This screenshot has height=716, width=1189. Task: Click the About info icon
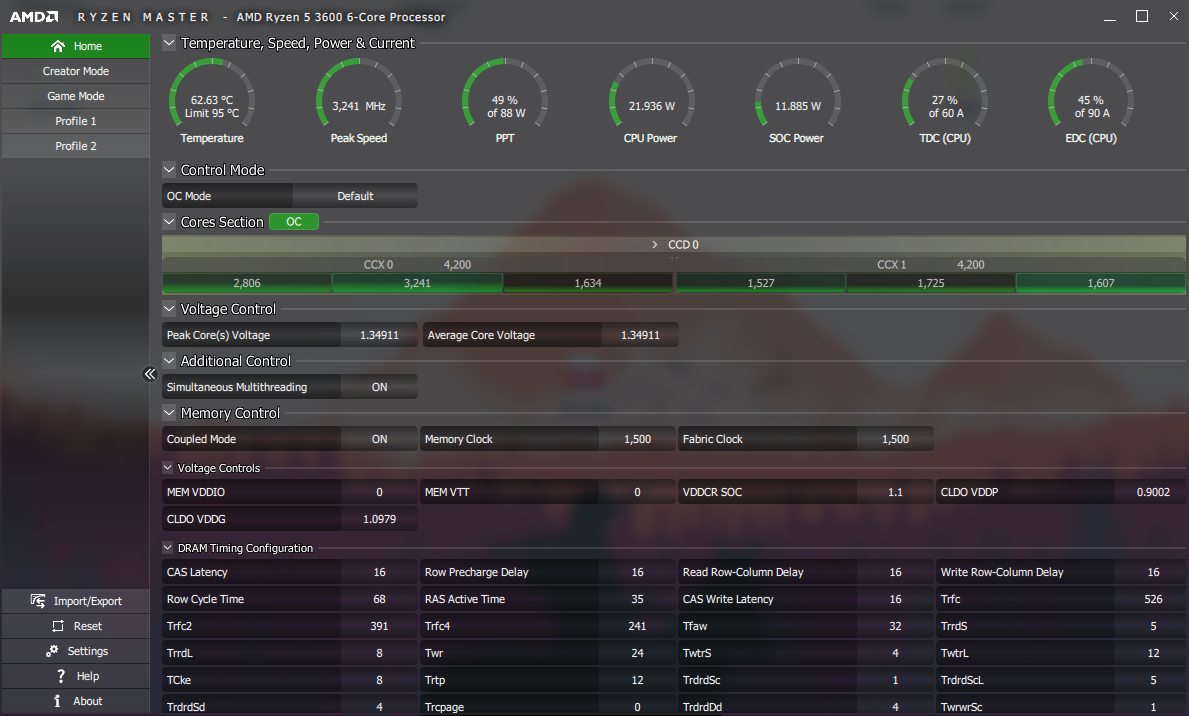(57, 701)
